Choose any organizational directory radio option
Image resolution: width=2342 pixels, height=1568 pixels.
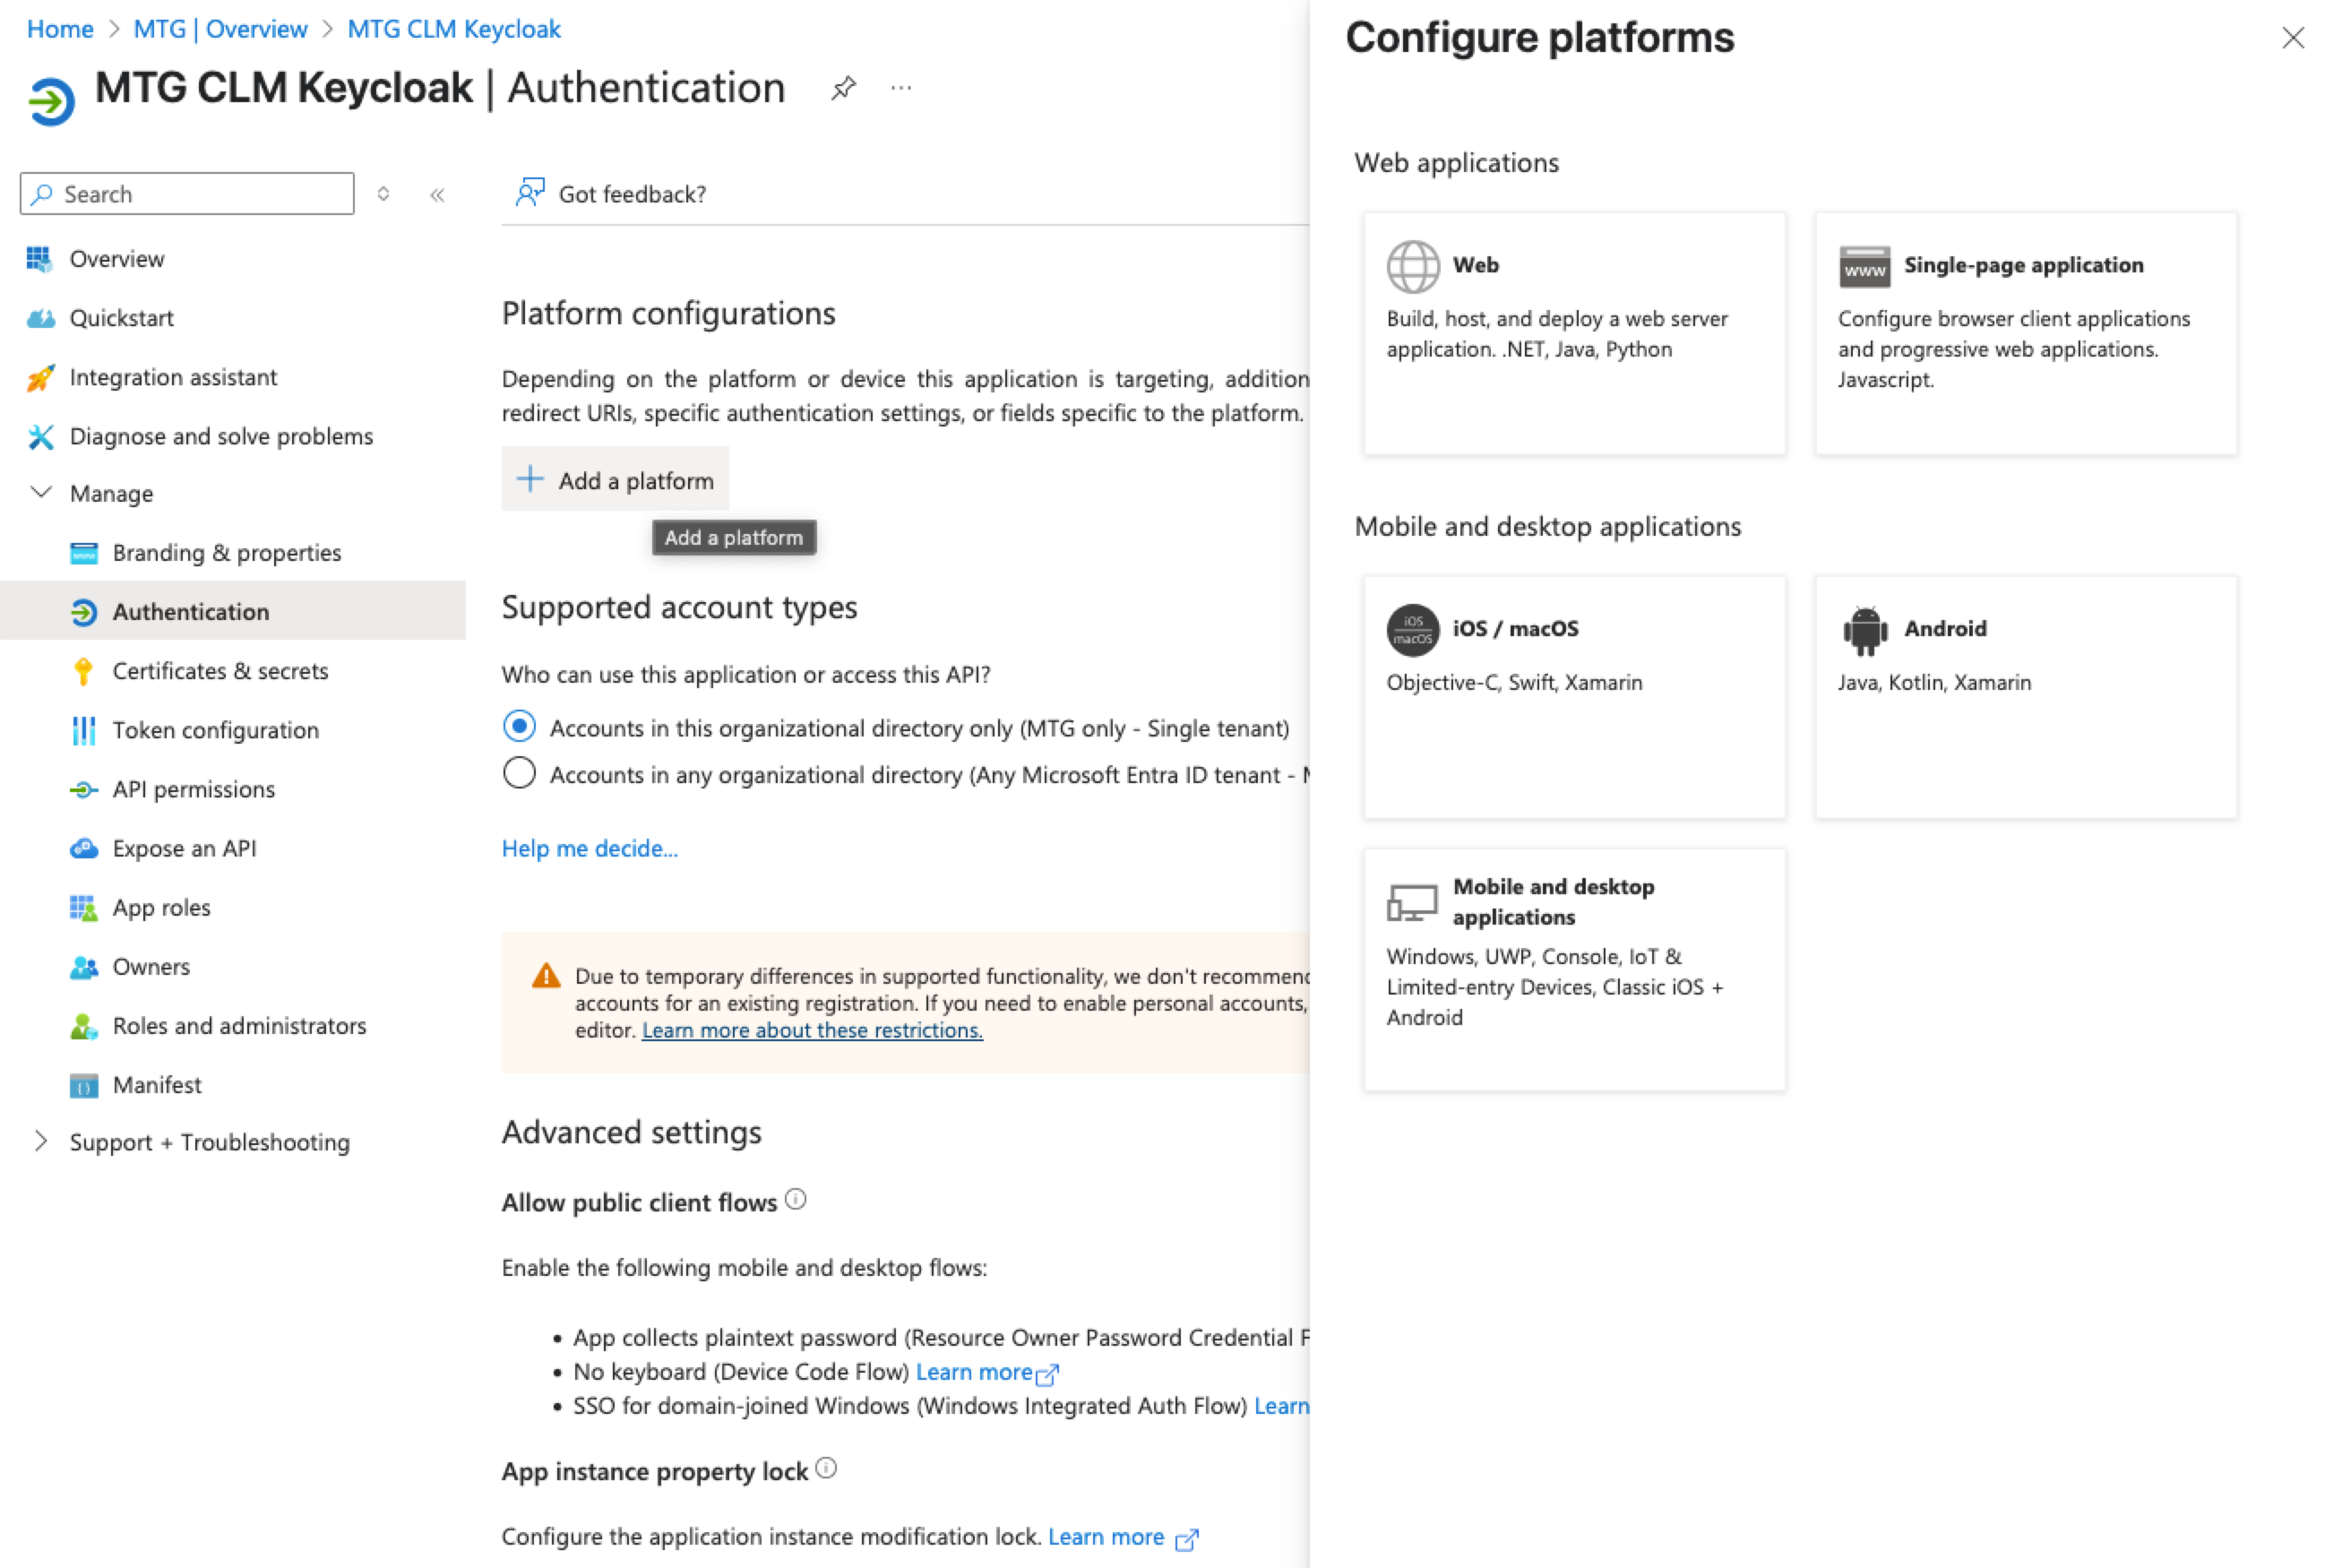(520, 774)
